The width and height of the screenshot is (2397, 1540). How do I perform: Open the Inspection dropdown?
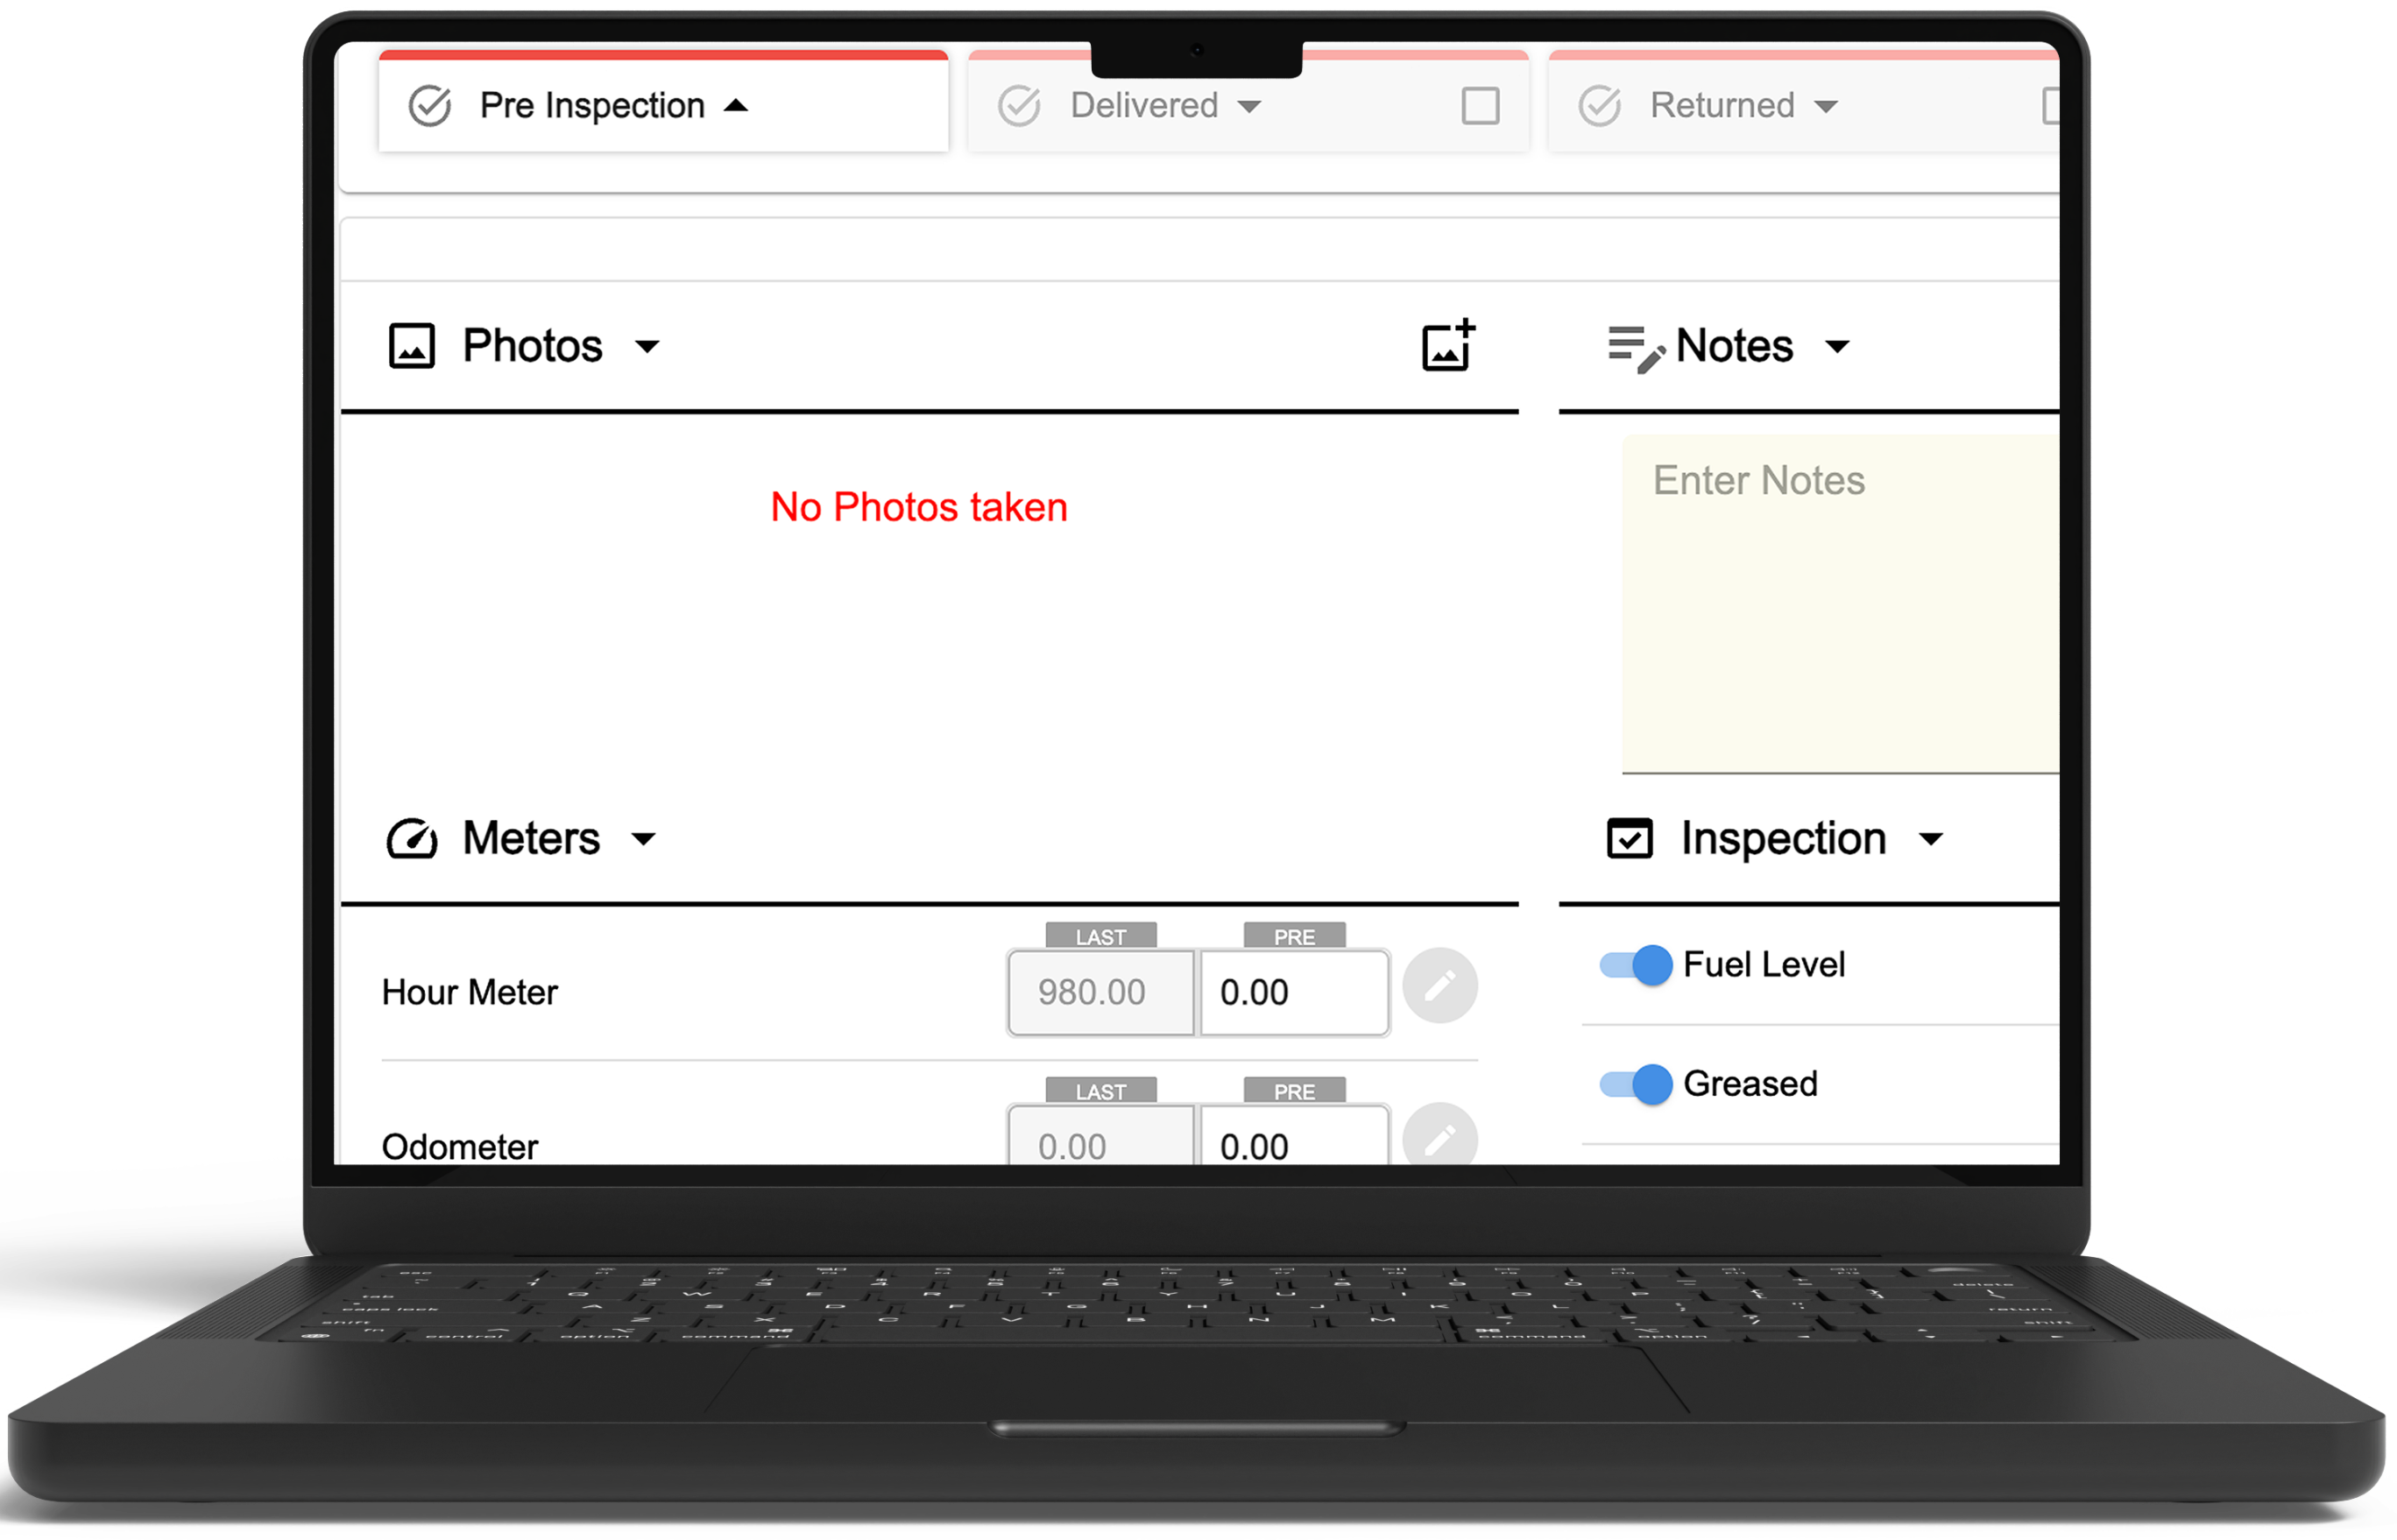pos(1933,840)
